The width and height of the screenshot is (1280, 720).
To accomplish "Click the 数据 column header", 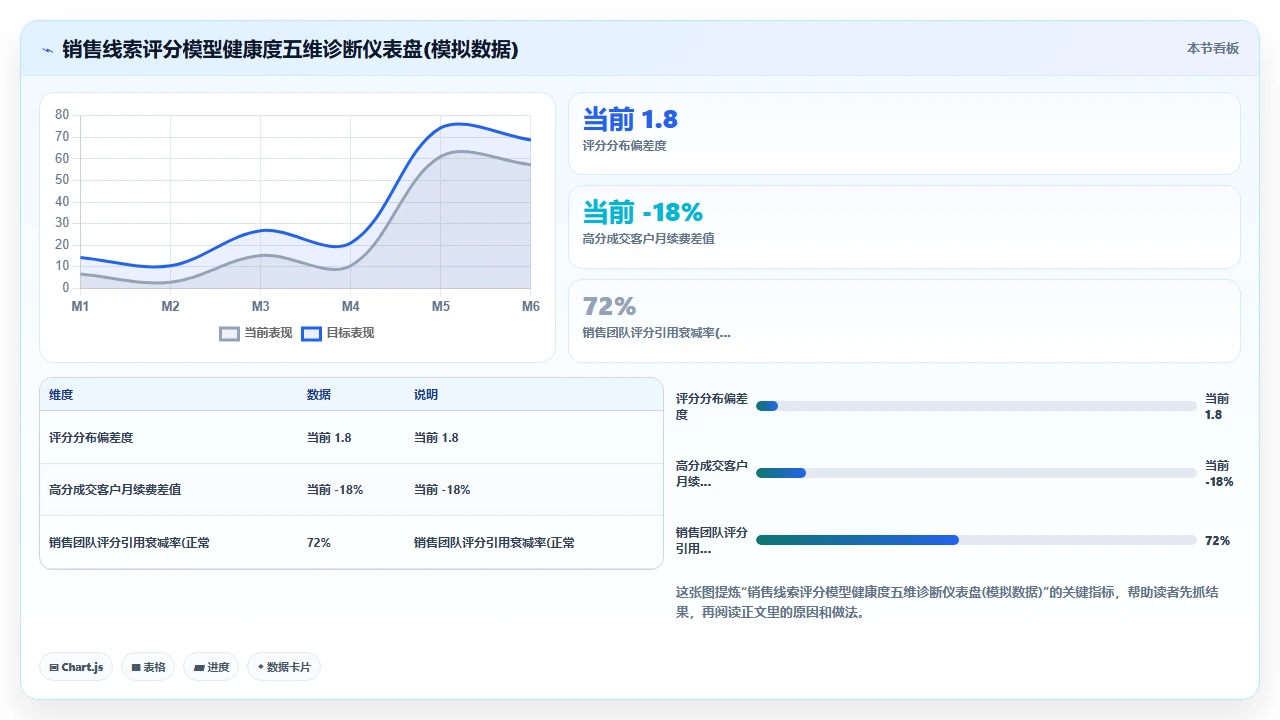I will (x=319, y=395).
